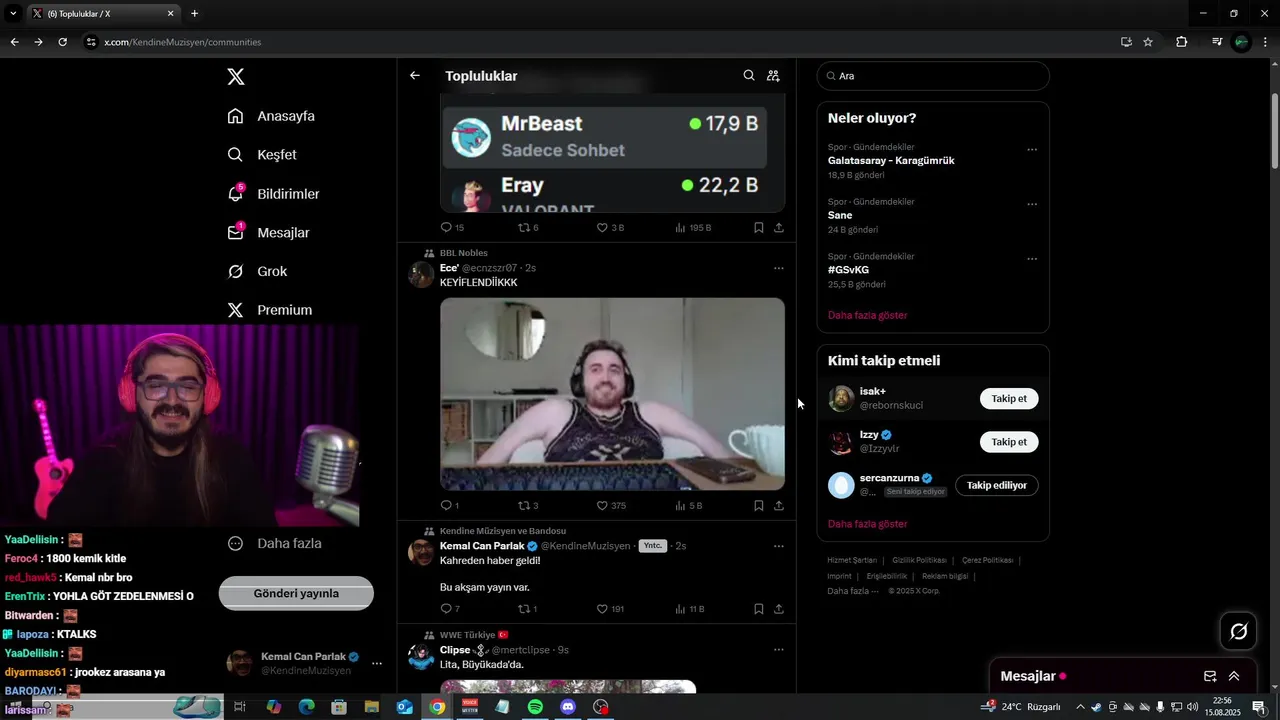
Task: Follow Izzy with Takip et
Action: (1009, 442)
